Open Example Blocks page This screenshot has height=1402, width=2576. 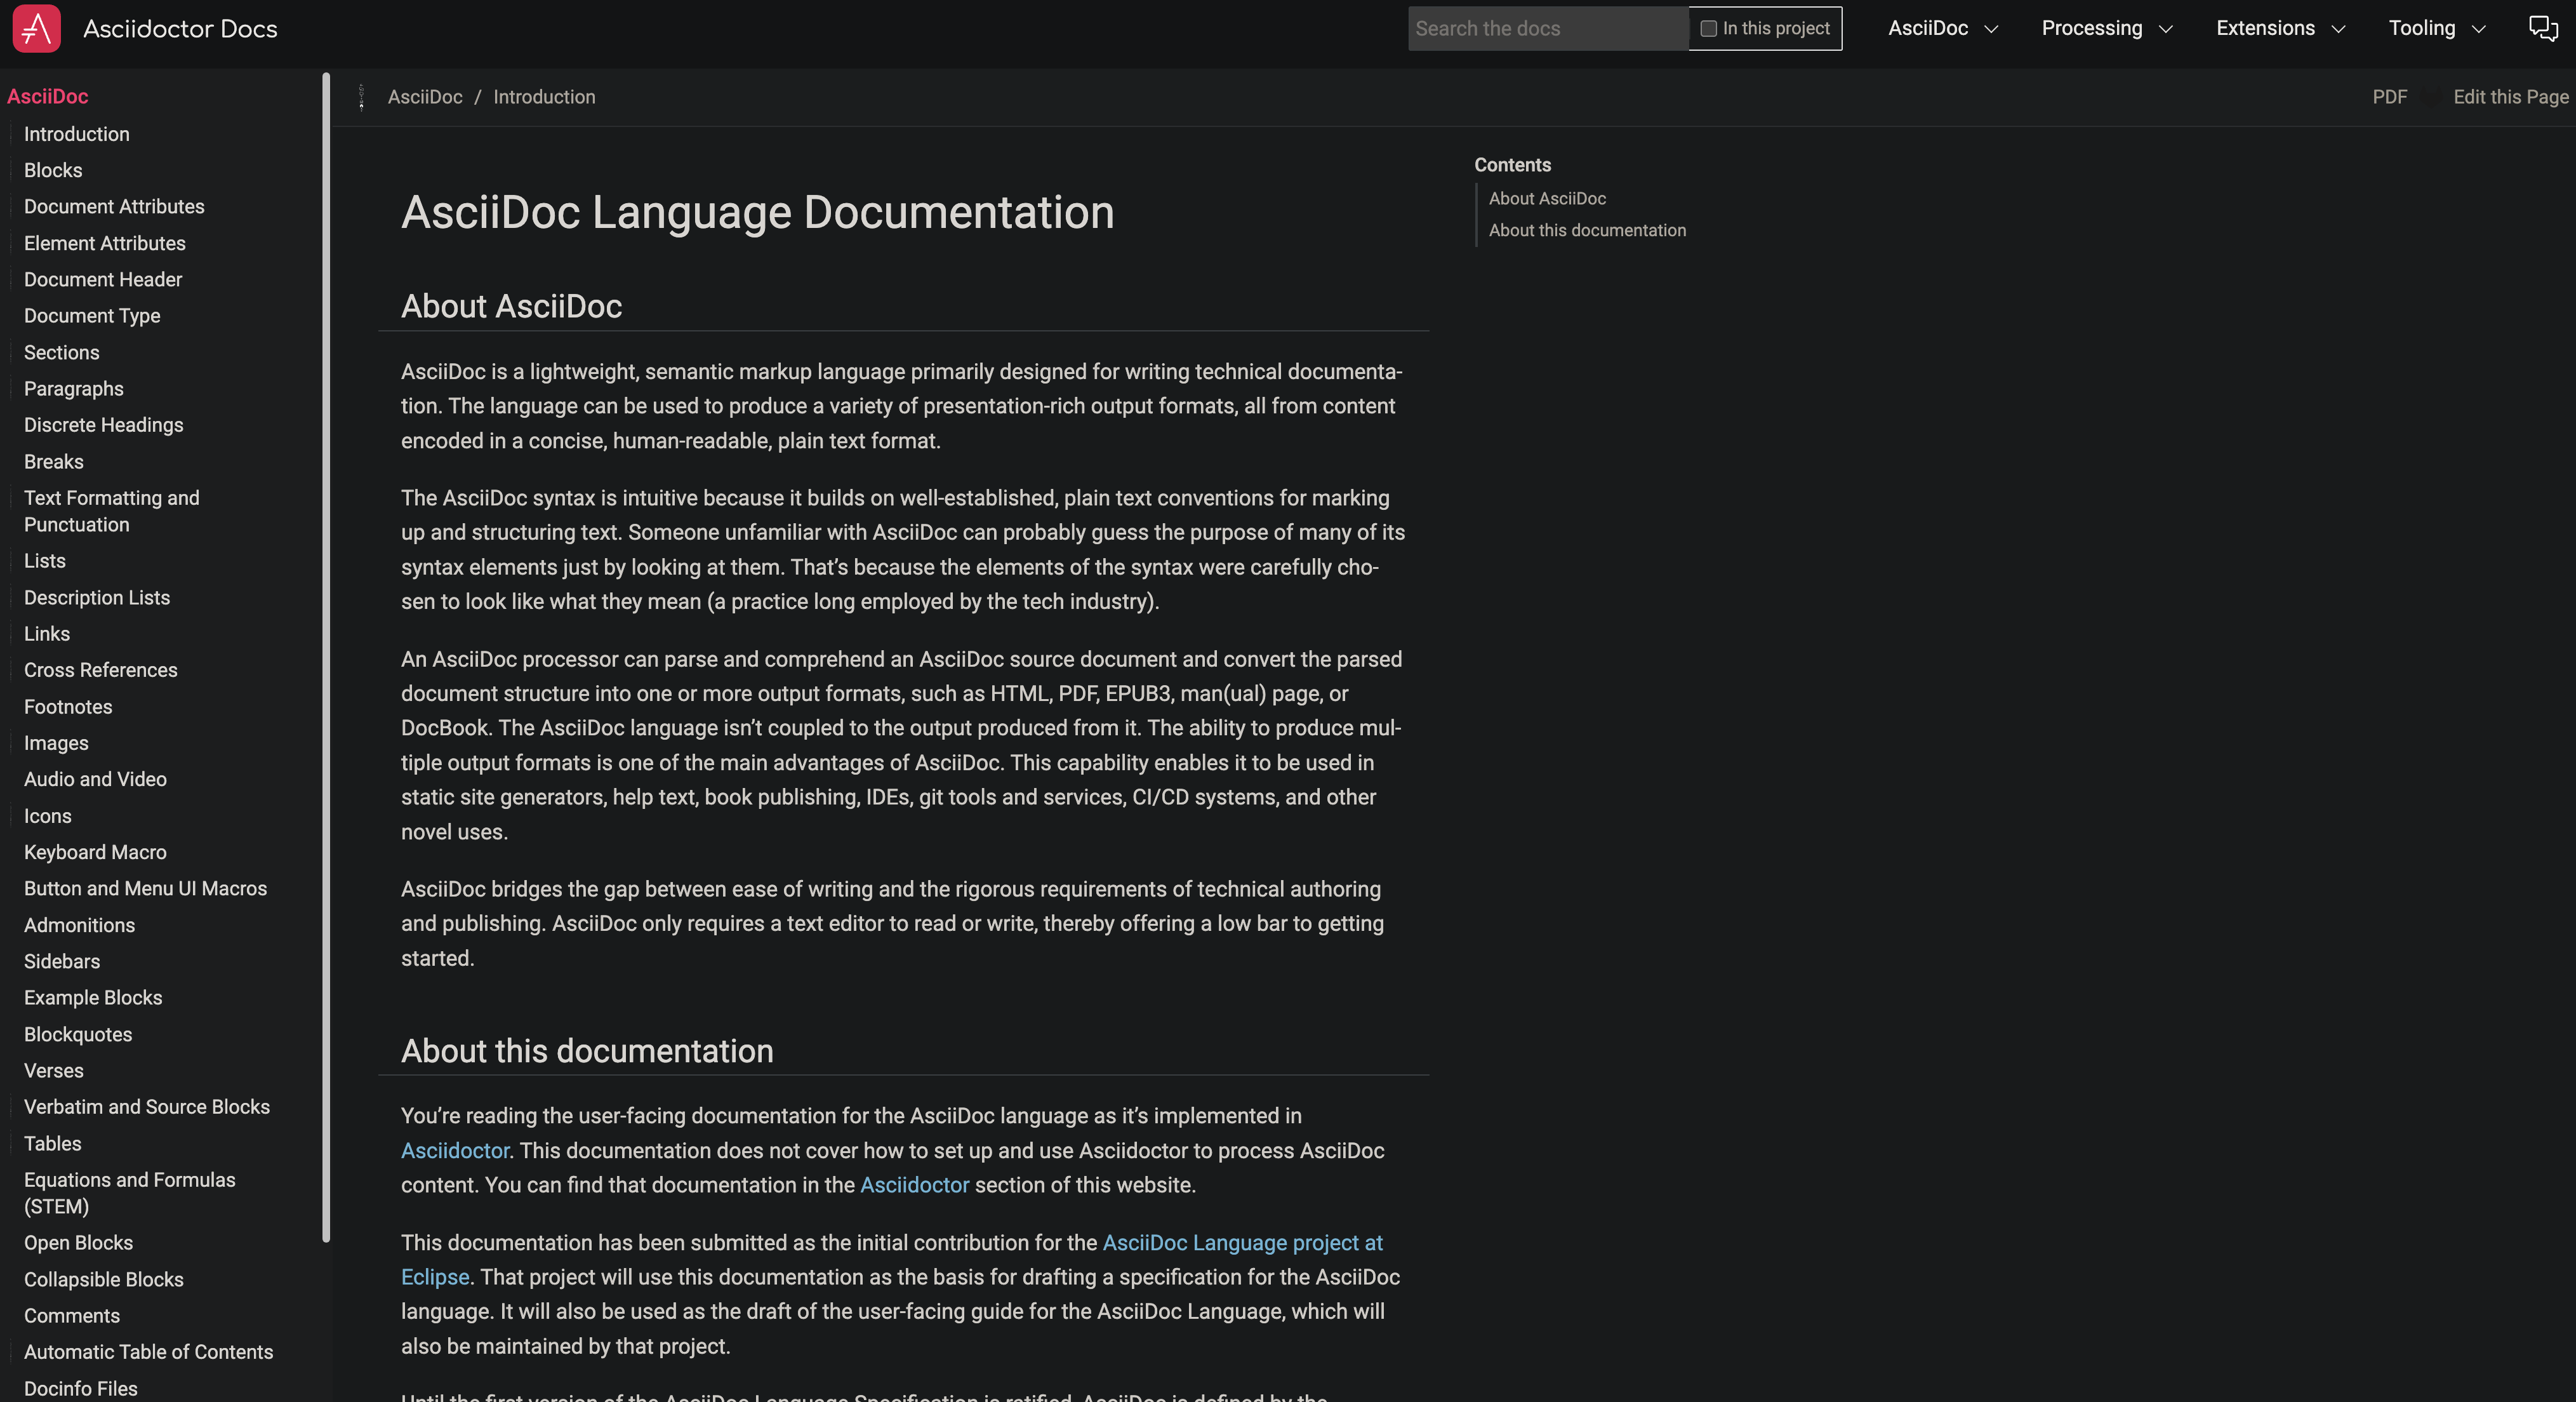[x=93, y=997]
